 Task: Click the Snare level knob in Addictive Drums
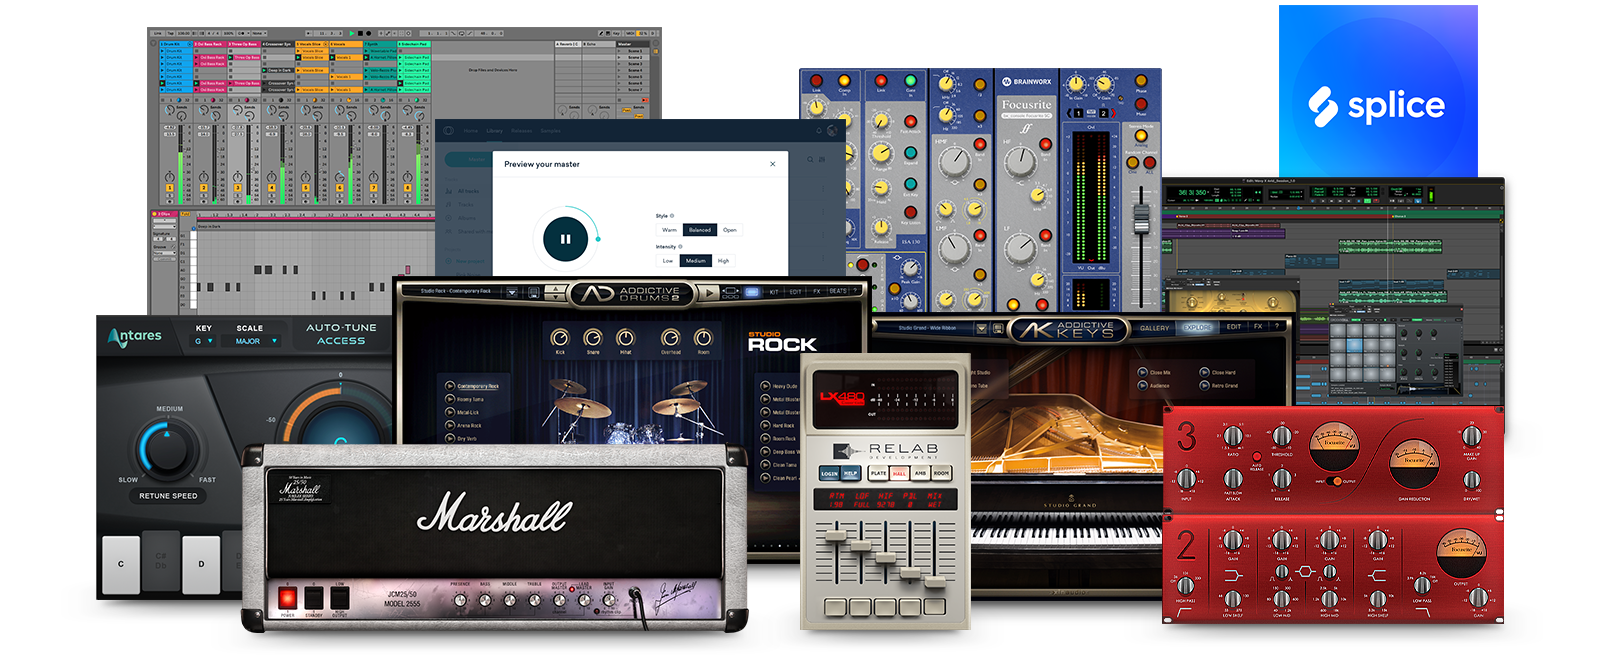(593, 338)
